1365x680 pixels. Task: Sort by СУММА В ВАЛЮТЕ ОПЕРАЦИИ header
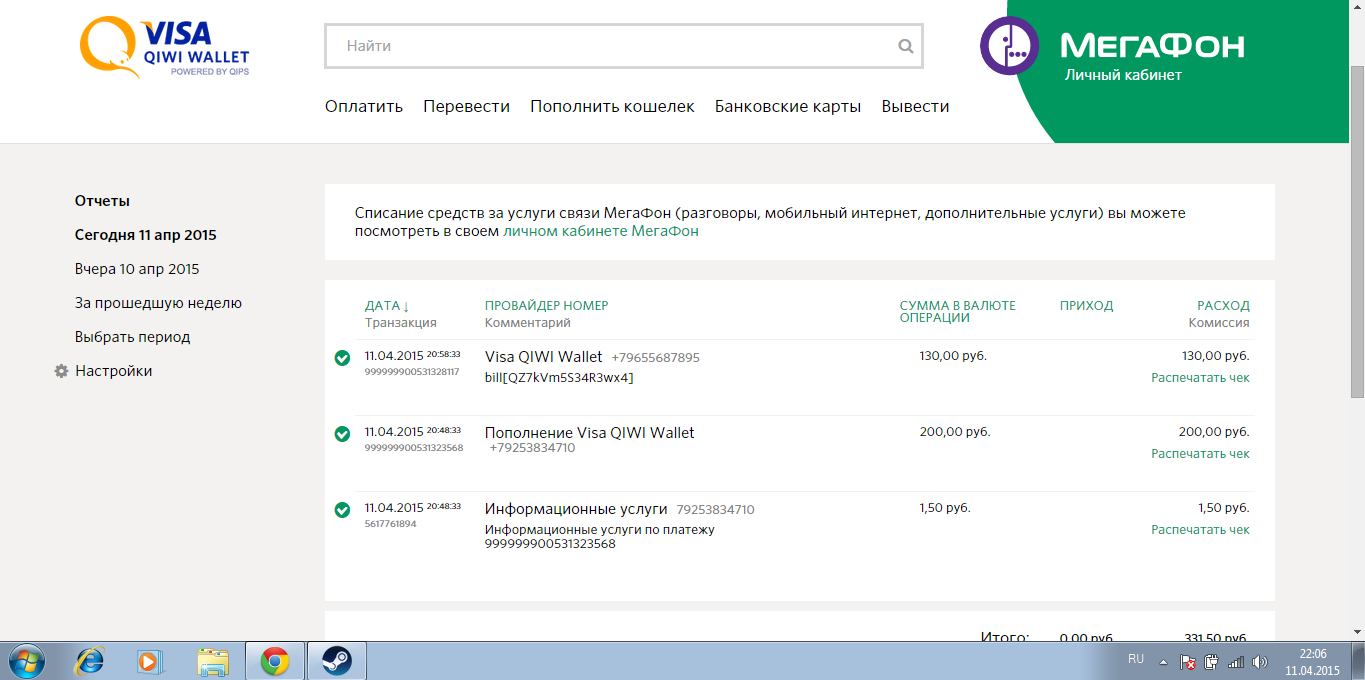pos(957,312)
